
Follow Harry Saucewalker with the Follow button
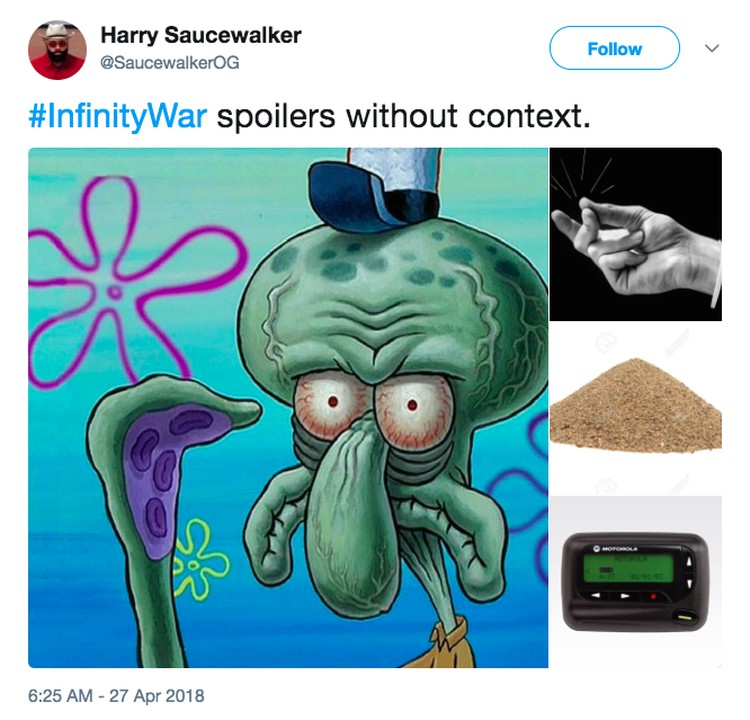[x=615, y=48]
